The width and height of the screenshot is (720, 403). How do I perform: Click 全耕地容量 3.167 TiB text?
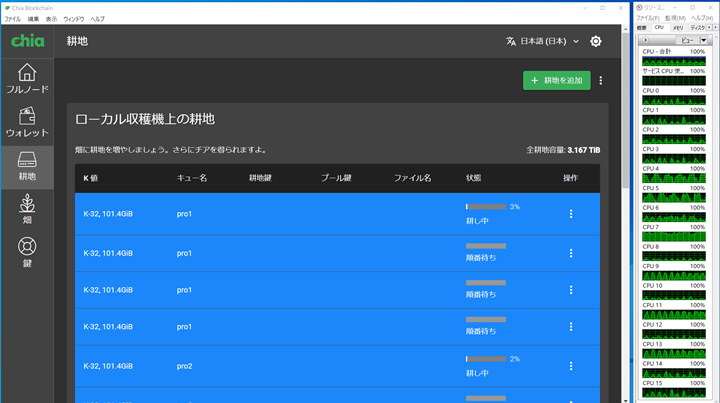pos(563,150)
